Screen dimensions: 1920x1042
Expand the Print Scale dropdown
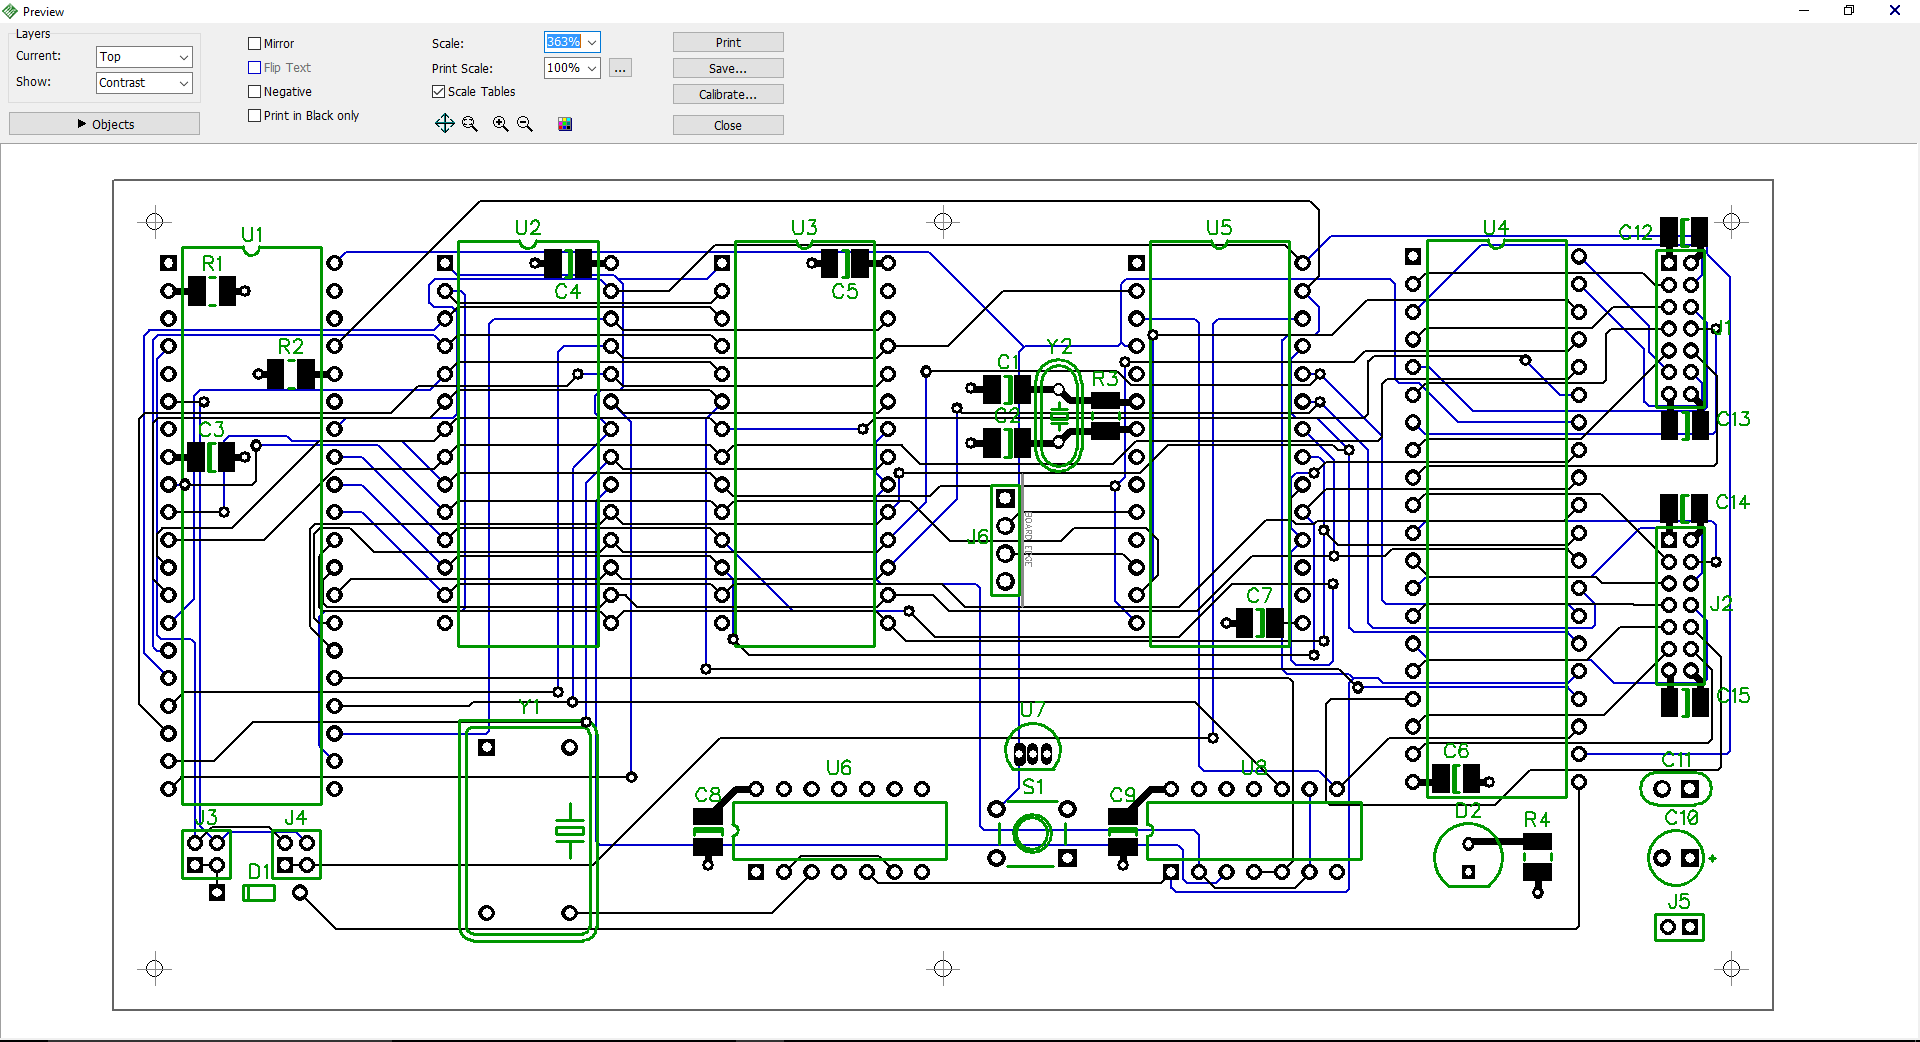(x=592, y=68)
